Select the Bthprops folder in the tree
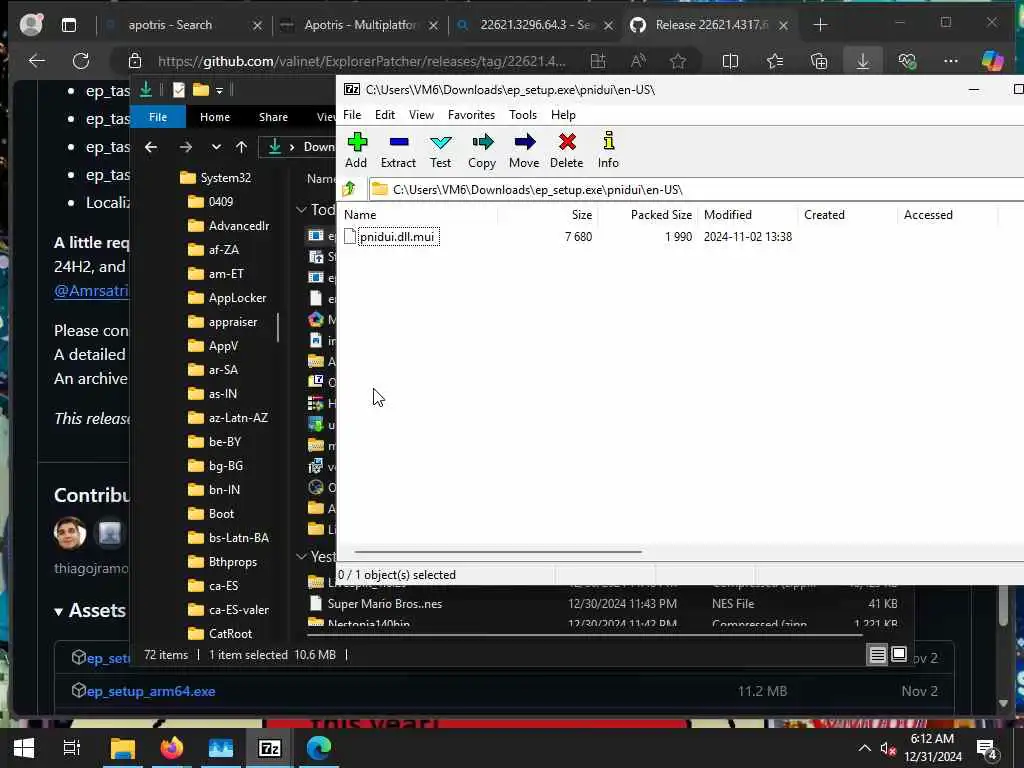Image resolution: width=1024 pixels, height=768 pixels. [223, 562]
